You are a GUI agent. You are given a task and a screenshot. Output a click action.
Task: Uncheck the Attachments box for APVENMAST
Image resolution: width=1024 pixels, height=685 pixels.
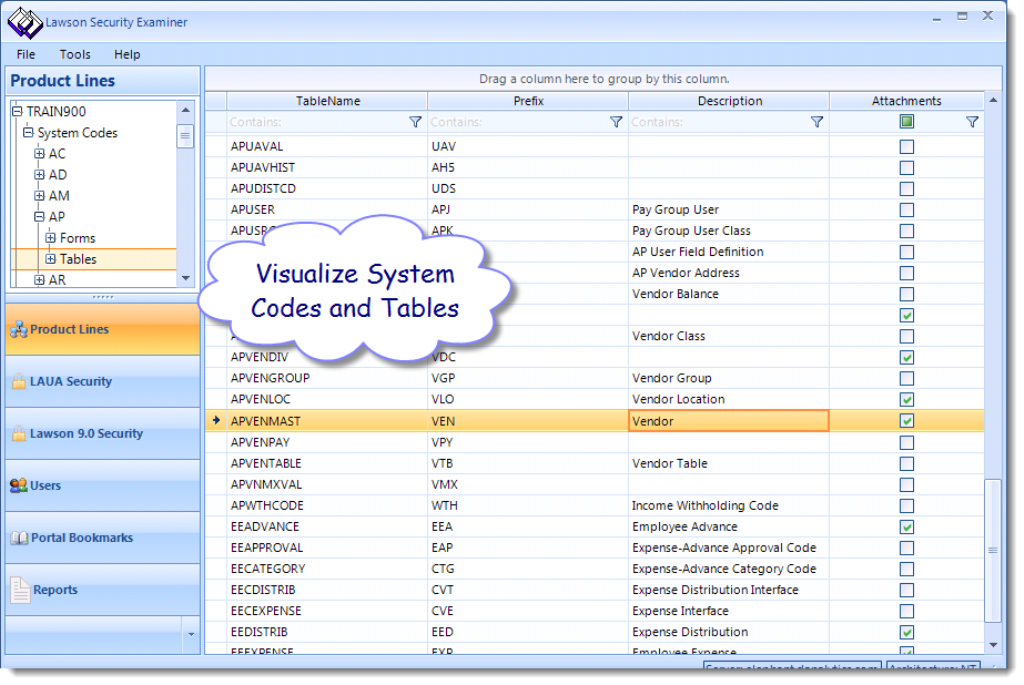coord(907,421)
